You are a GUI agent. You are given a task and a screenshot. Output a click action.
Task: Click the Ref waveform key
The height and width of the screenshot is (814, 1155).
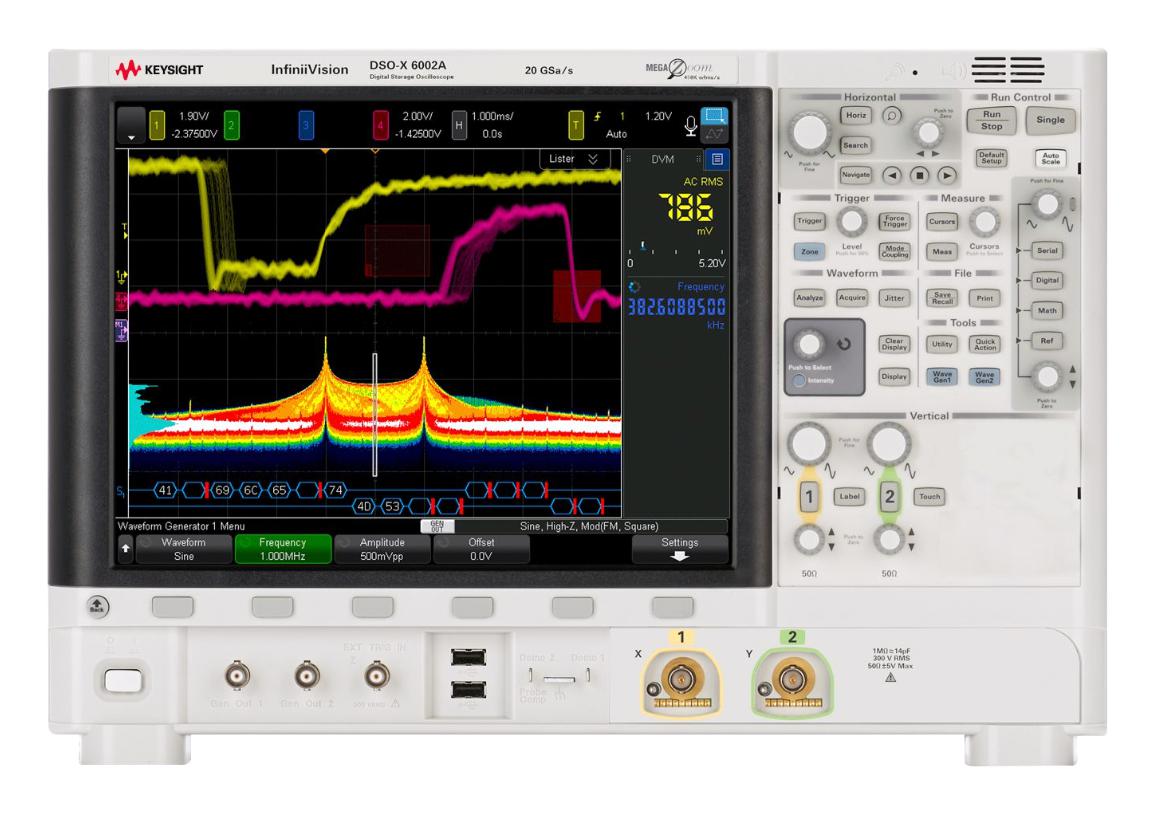click(x=1046, y=341)
